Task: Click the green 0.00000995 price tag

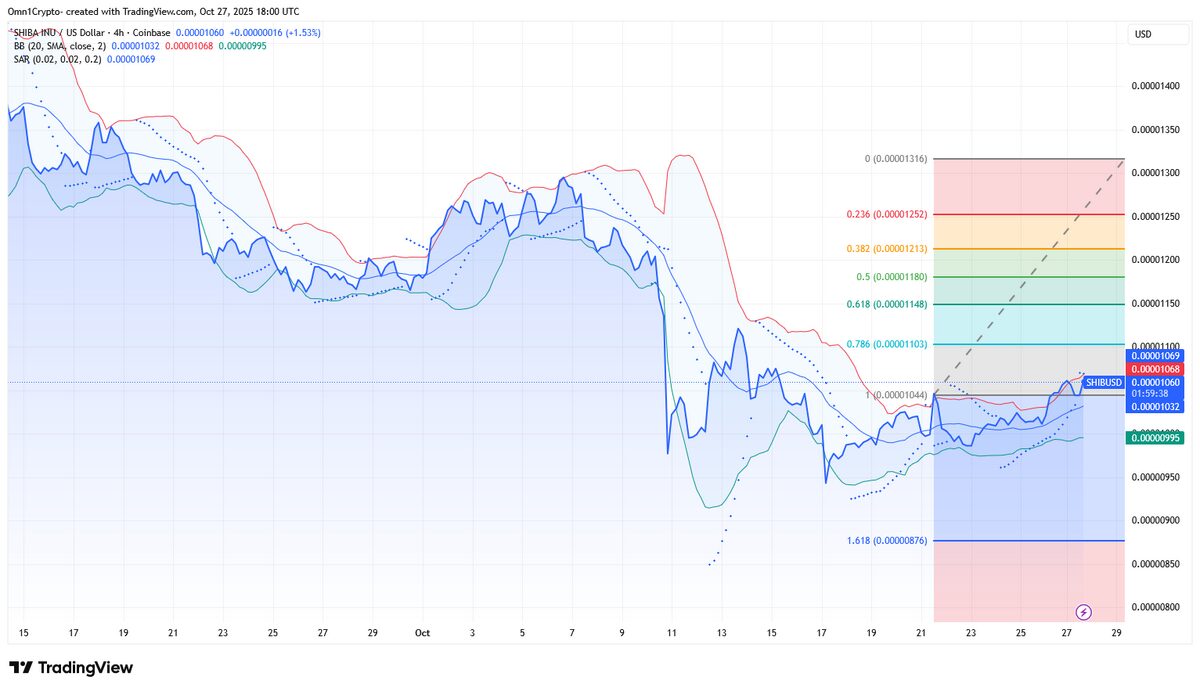Action: click(1155, 437)
